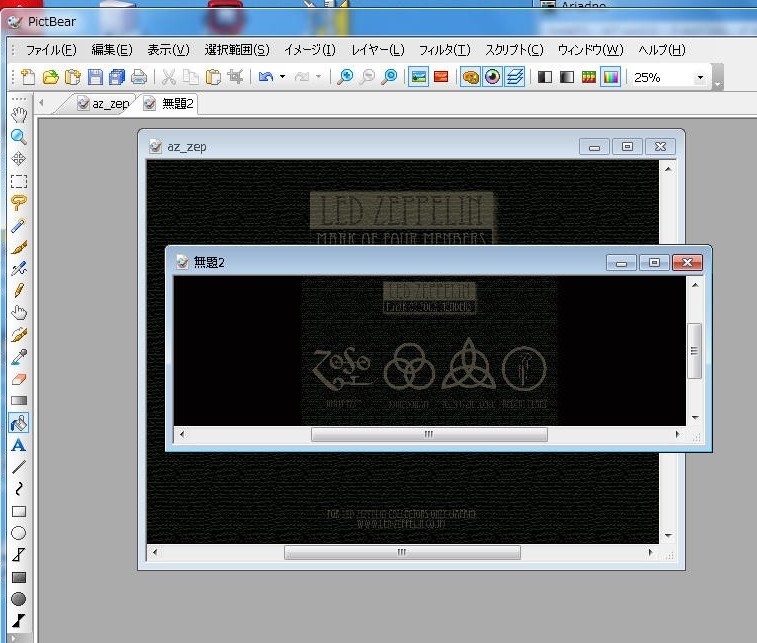Screen dimensions: 757x643
Task: Toggle the color swatches grid panel icon
Action: coord(589,77)
